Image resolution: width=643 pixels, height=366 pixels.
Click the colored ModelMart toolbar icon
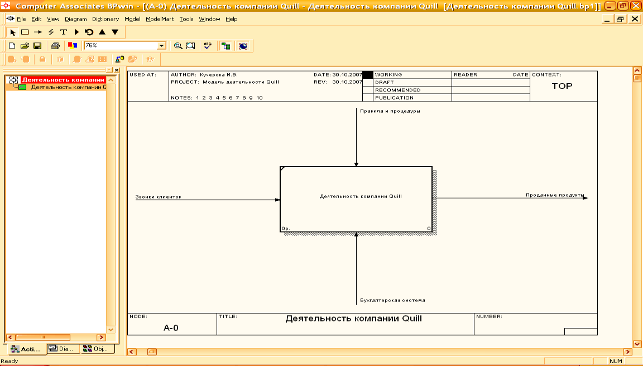click(x=120, y=59)
